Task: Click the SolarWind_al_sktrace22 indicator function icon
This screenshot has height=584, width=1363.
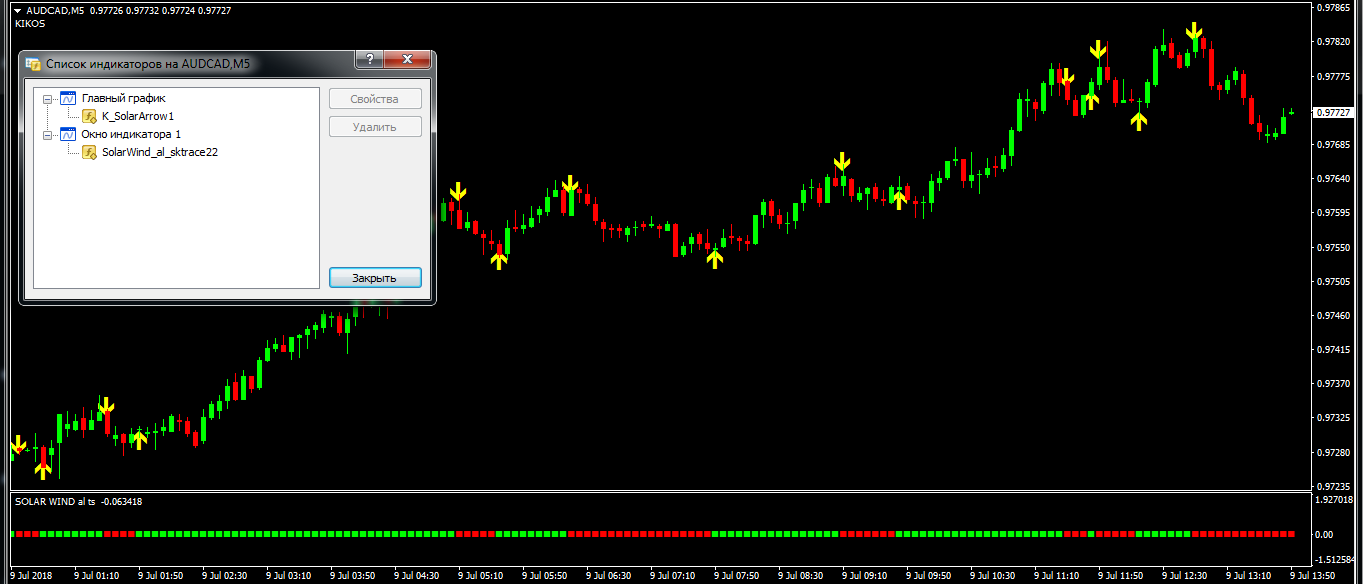Action: (89, 152)
